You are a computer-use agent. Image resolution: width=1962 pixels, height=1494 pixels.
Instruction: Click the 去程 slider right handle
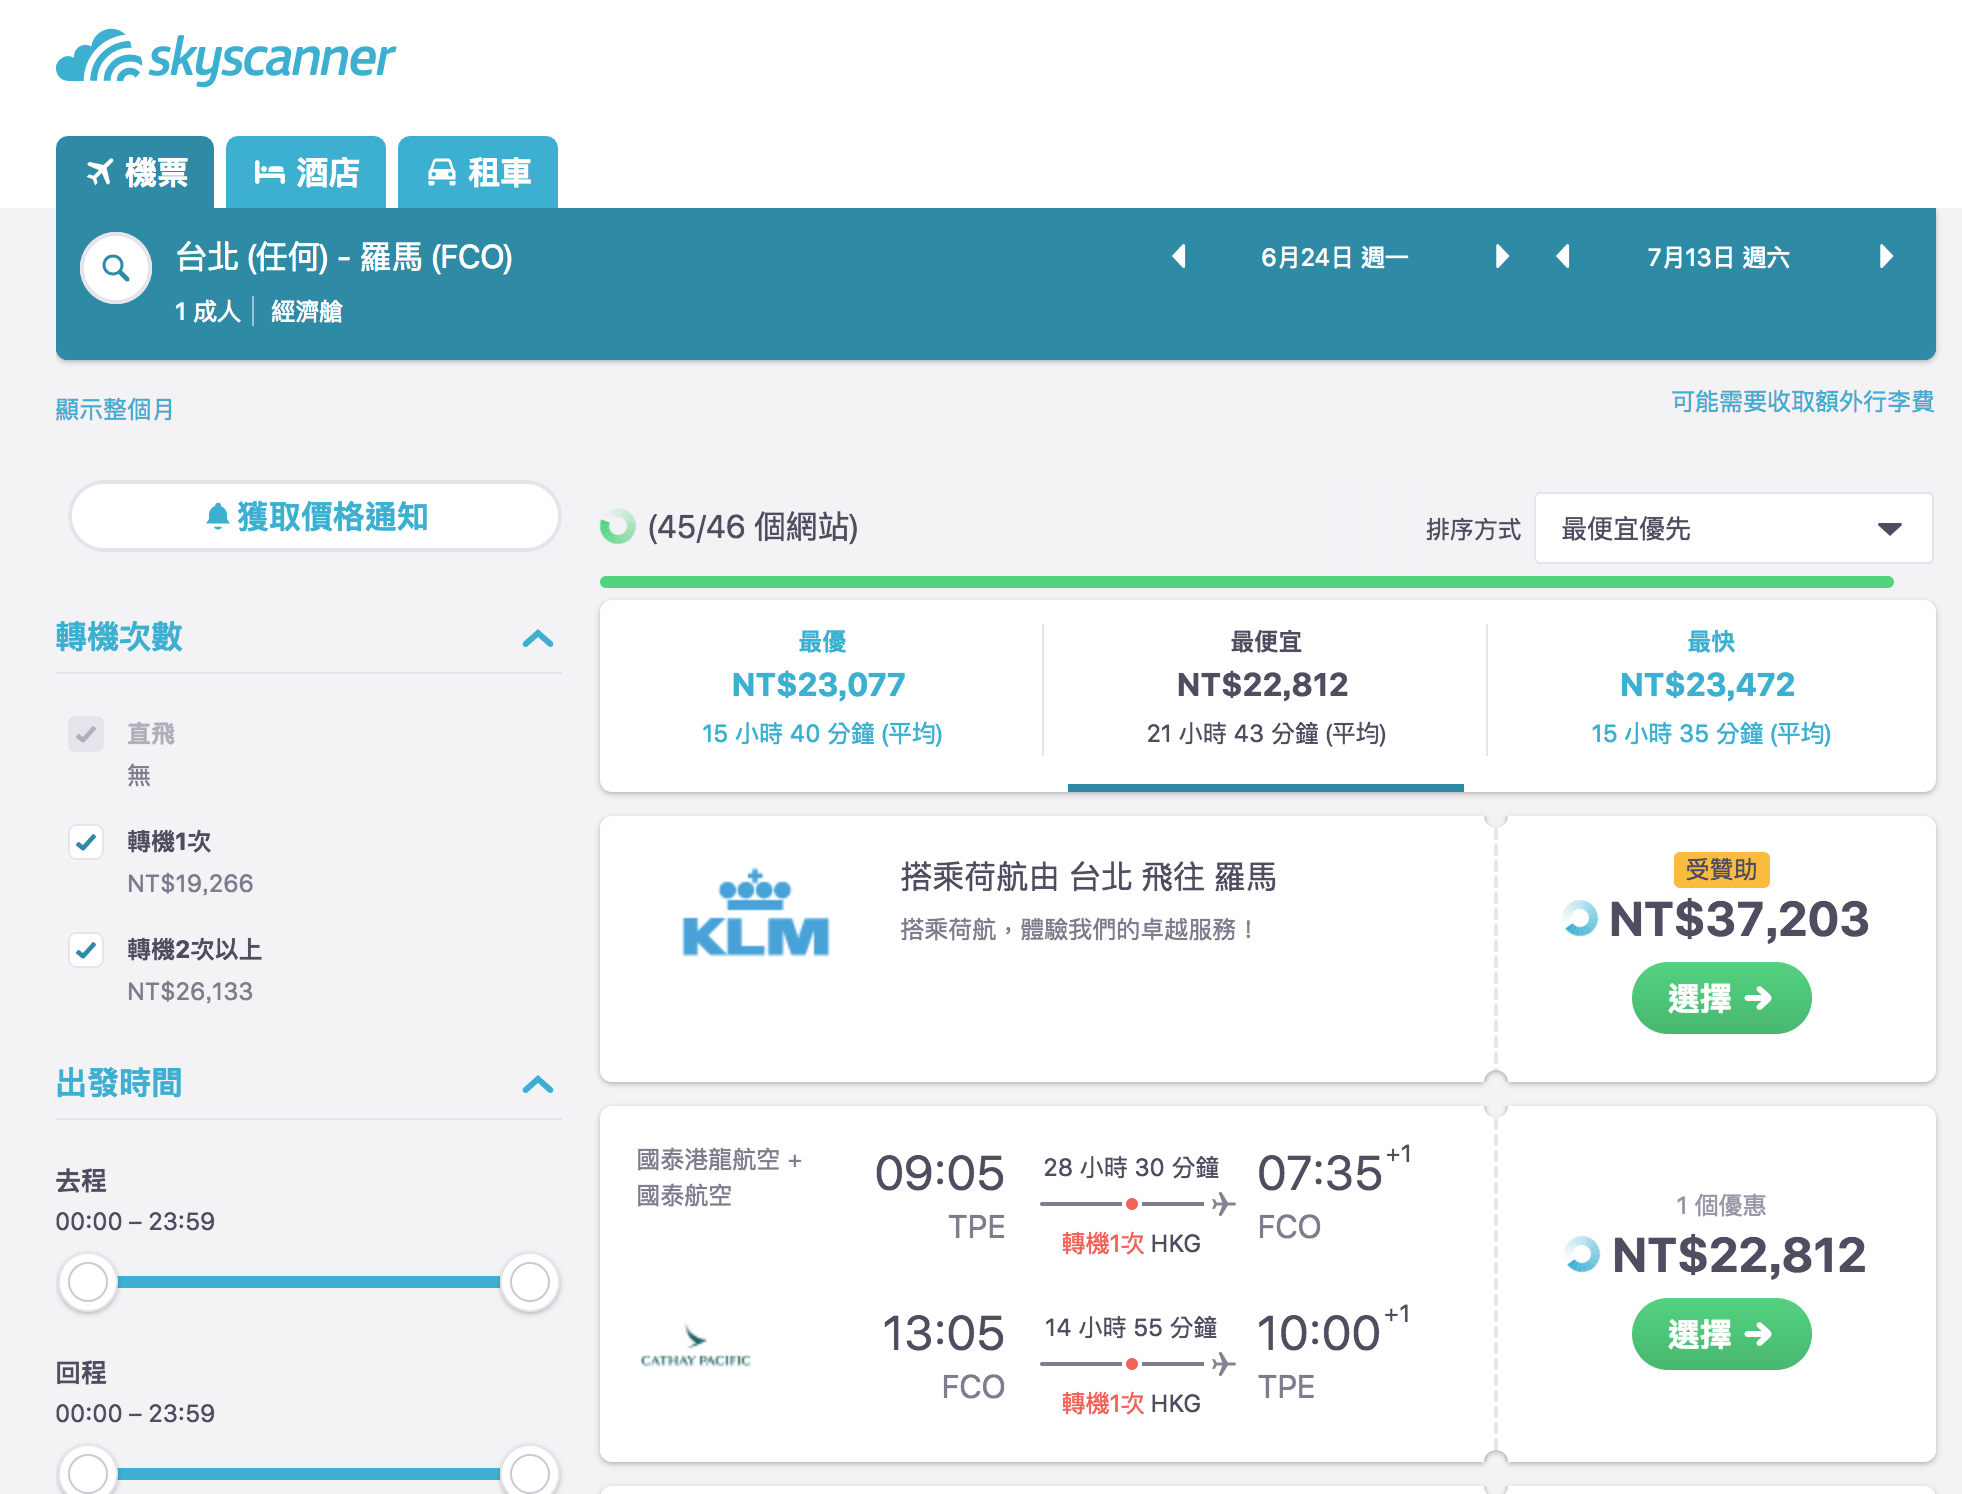click(x=529, y=1282)
